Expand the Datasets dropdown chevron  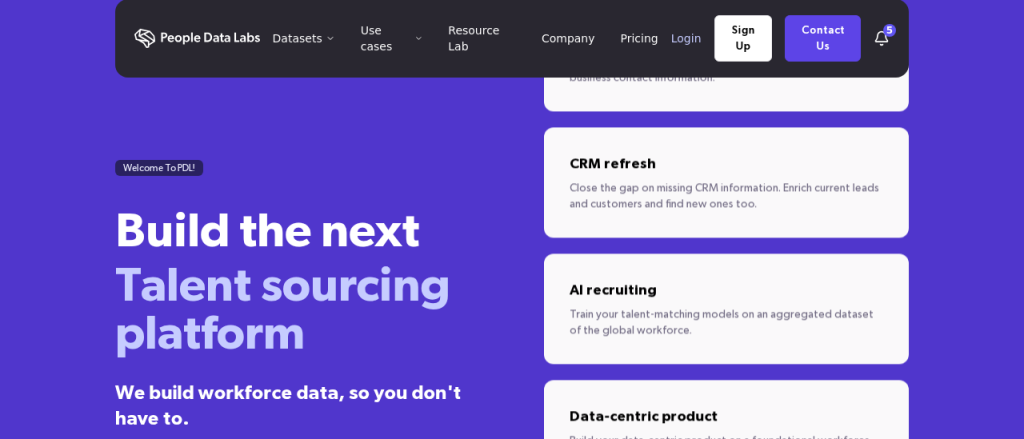[330, 39]
